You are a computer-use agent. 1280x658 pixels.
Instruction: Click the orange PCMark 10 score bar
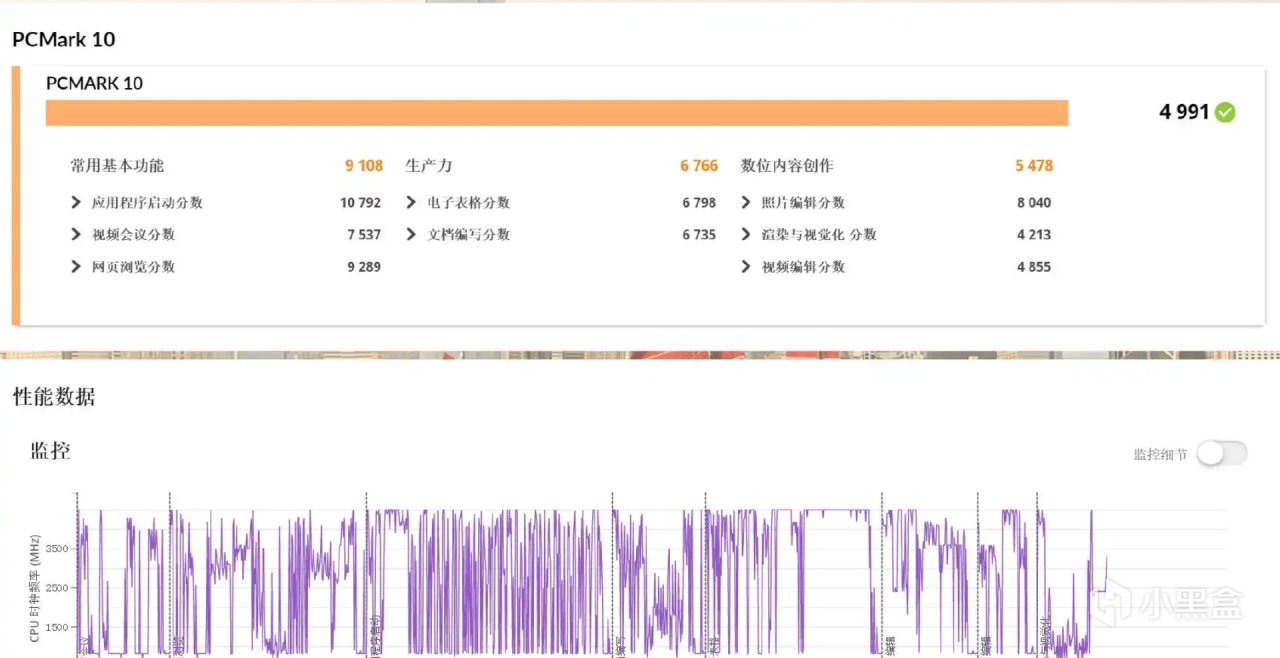557,113
